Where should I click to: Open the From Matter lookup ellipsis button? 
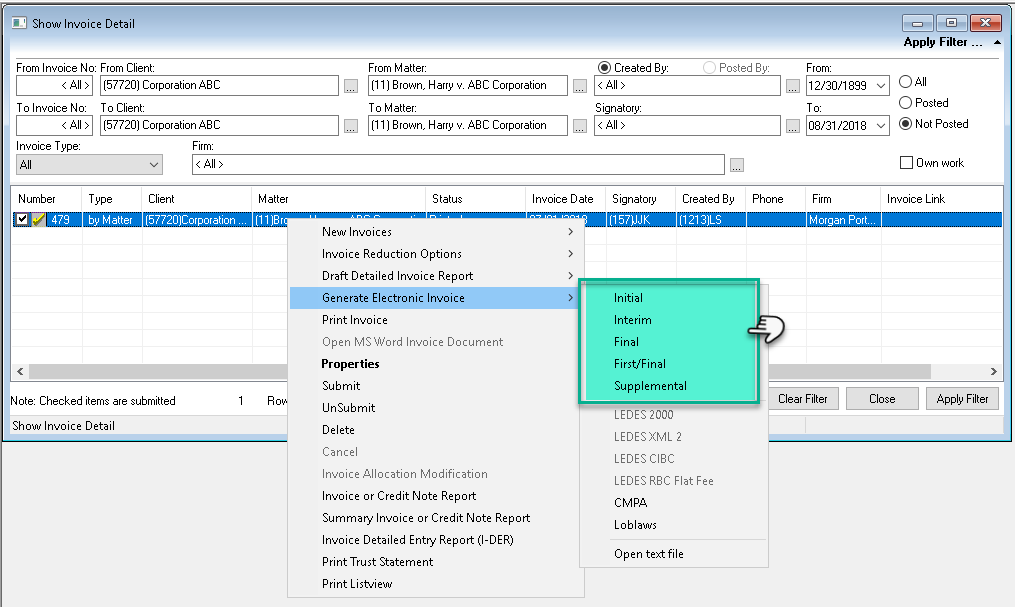pyautogui.click(x=580, y=86)
